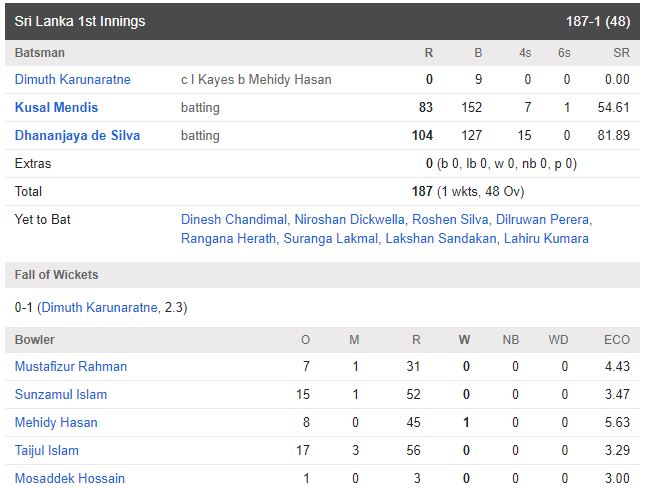
Task: Click Sunzamul Islam bowler link
Action: [x=61, y=395]
